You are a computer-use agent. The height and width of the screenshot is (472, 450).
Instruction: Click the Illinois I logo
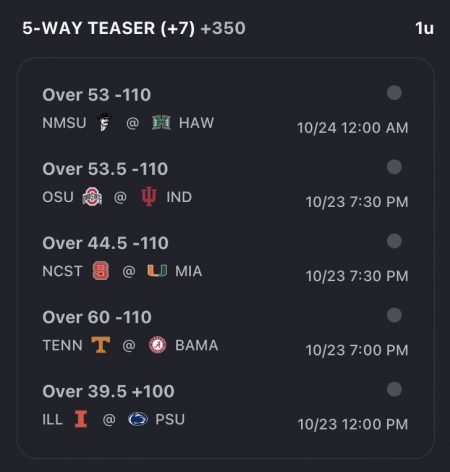81,419
